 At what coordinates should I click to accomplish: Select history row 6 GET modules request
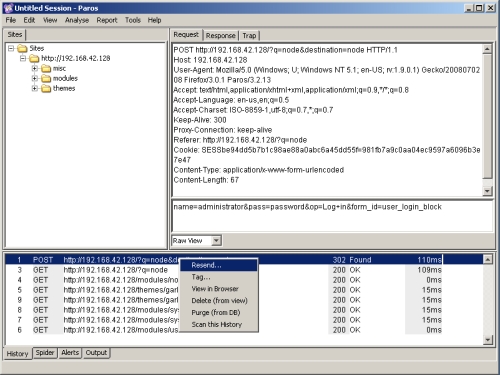pyautogui.click(x=224, y=330)
